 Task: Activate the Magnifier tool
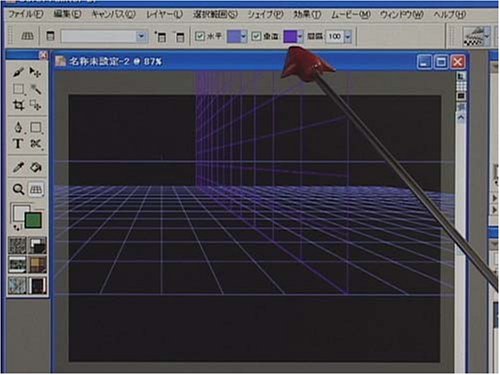(x=18, y=189)
